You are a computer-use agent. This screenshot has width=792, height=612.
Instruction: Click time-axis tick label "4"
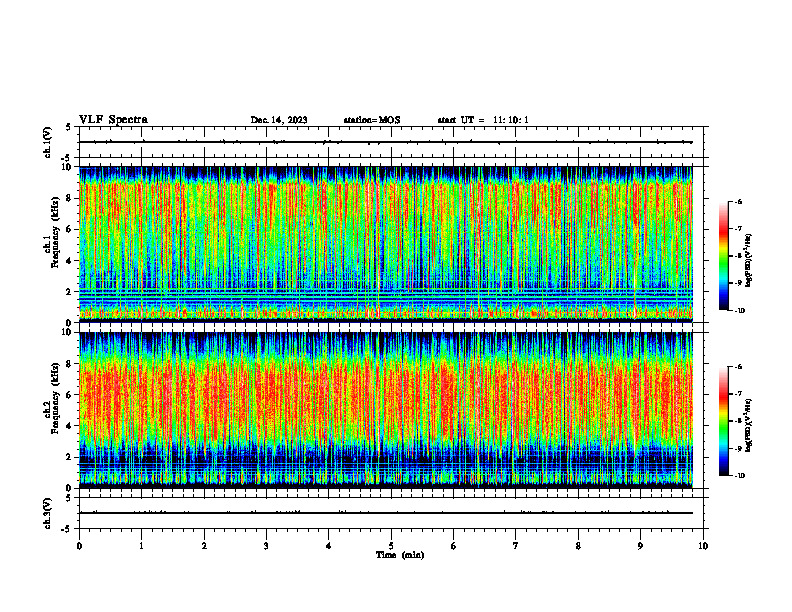coord(329,546)
